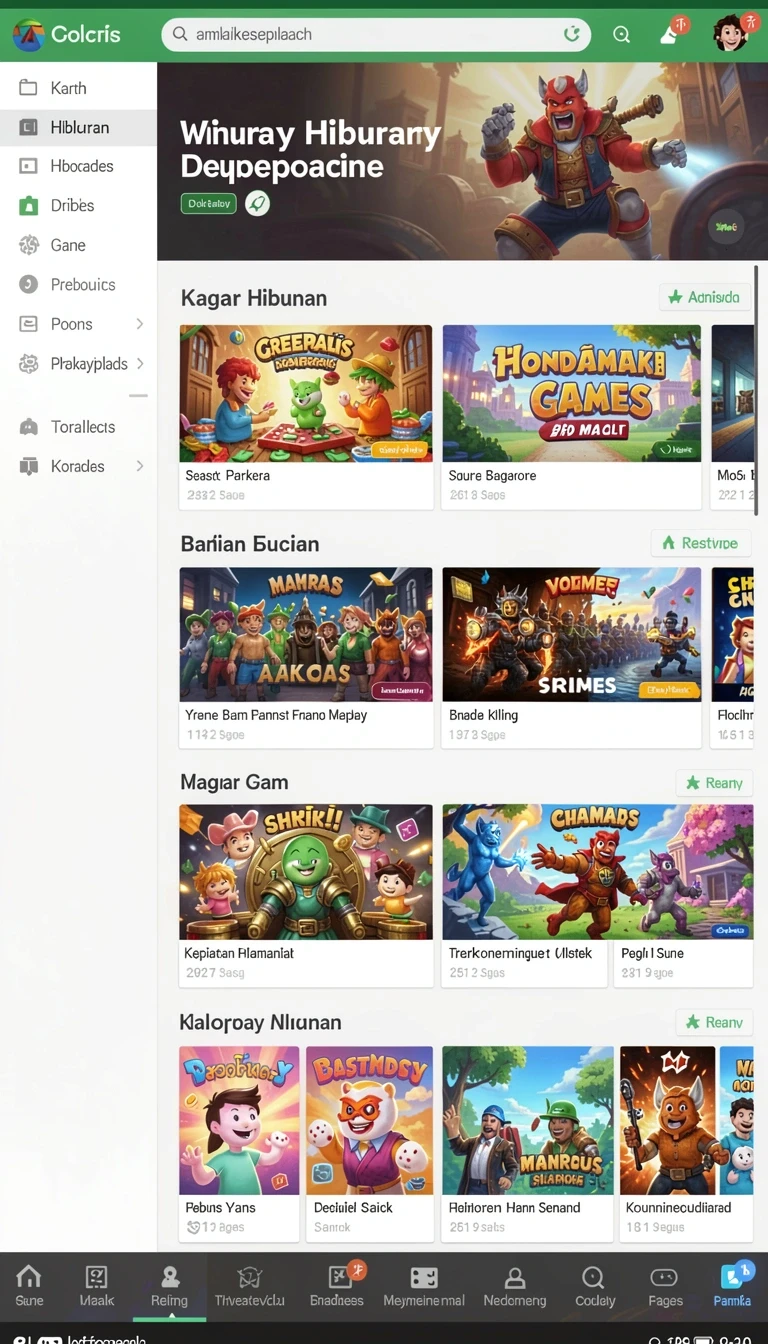Click the search field in the header
Screen dimensions: 768x1344
point(376,34)
